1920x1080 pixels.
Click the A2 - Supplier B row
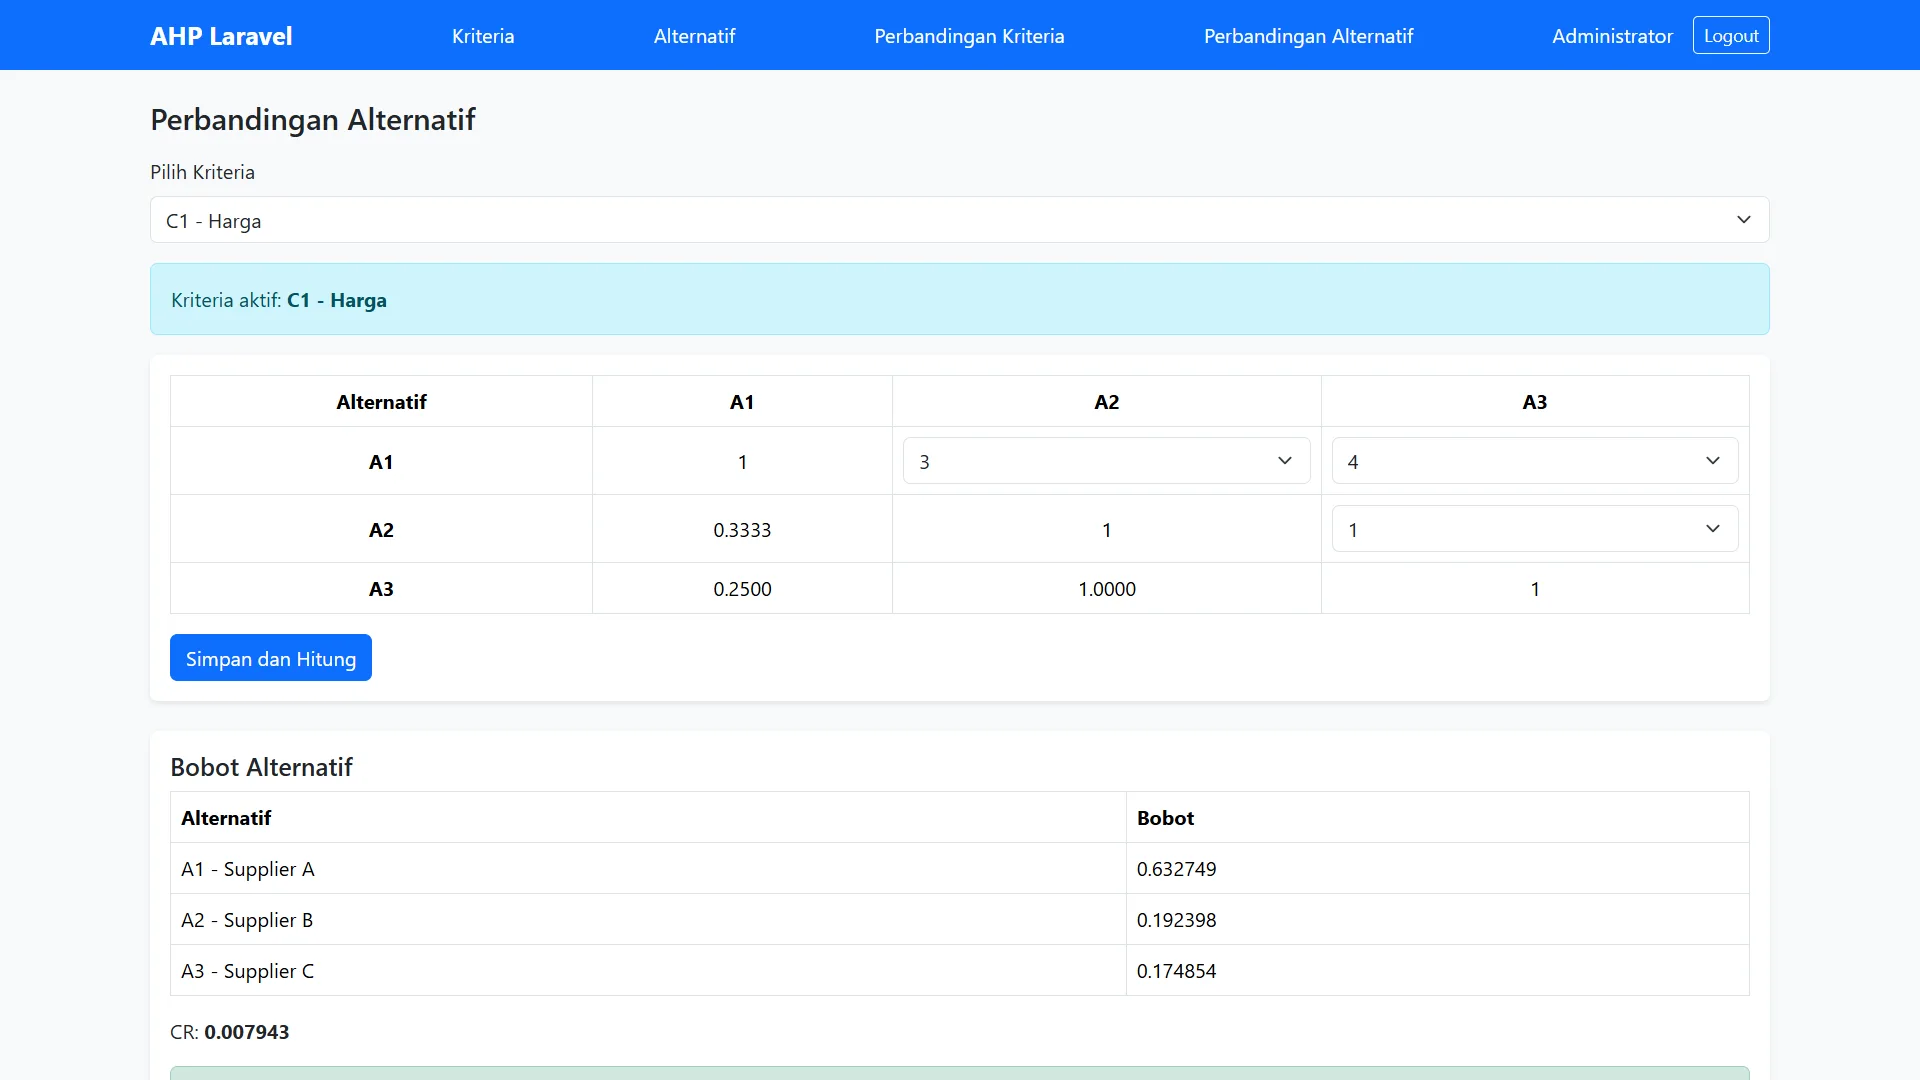click(960, 920)
